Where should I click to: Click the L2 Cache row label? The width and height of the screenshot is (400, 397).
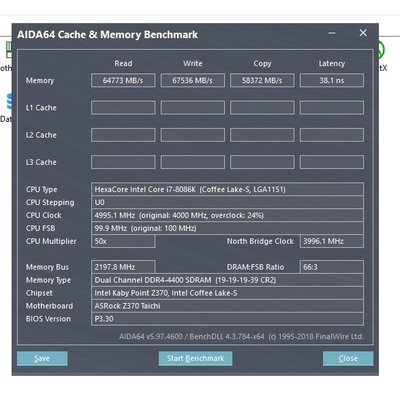click(41, 135)
